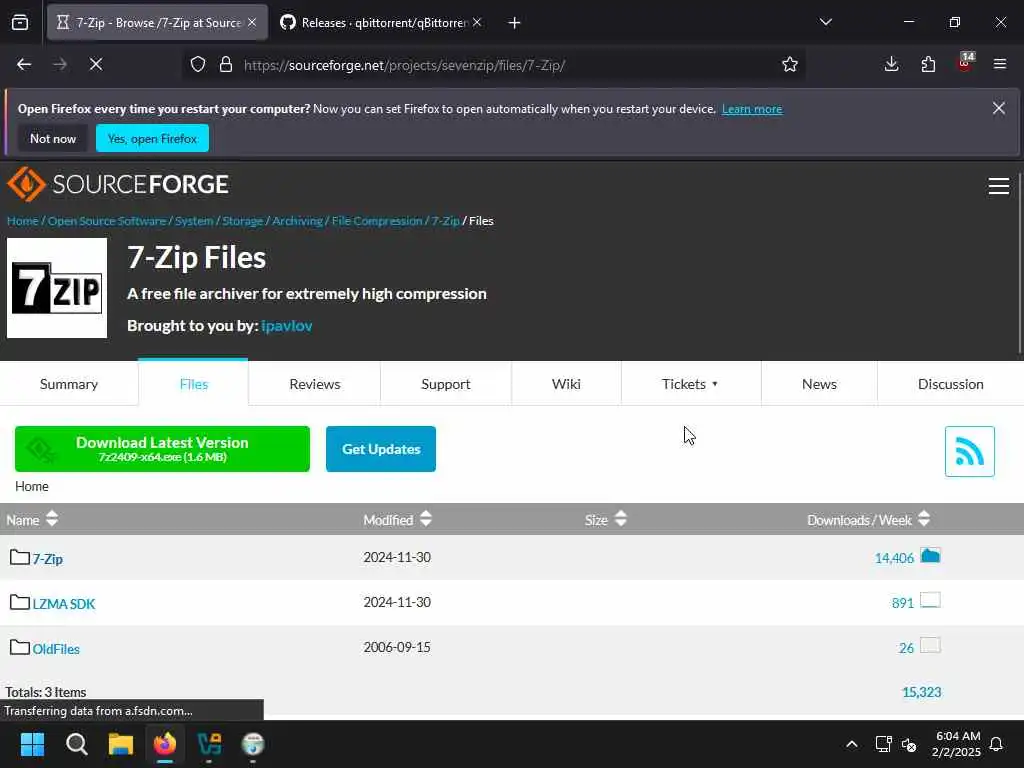Open the System breadcrumb link
The width and height of the screenshot is (1024, 768).
coord(194,221)
